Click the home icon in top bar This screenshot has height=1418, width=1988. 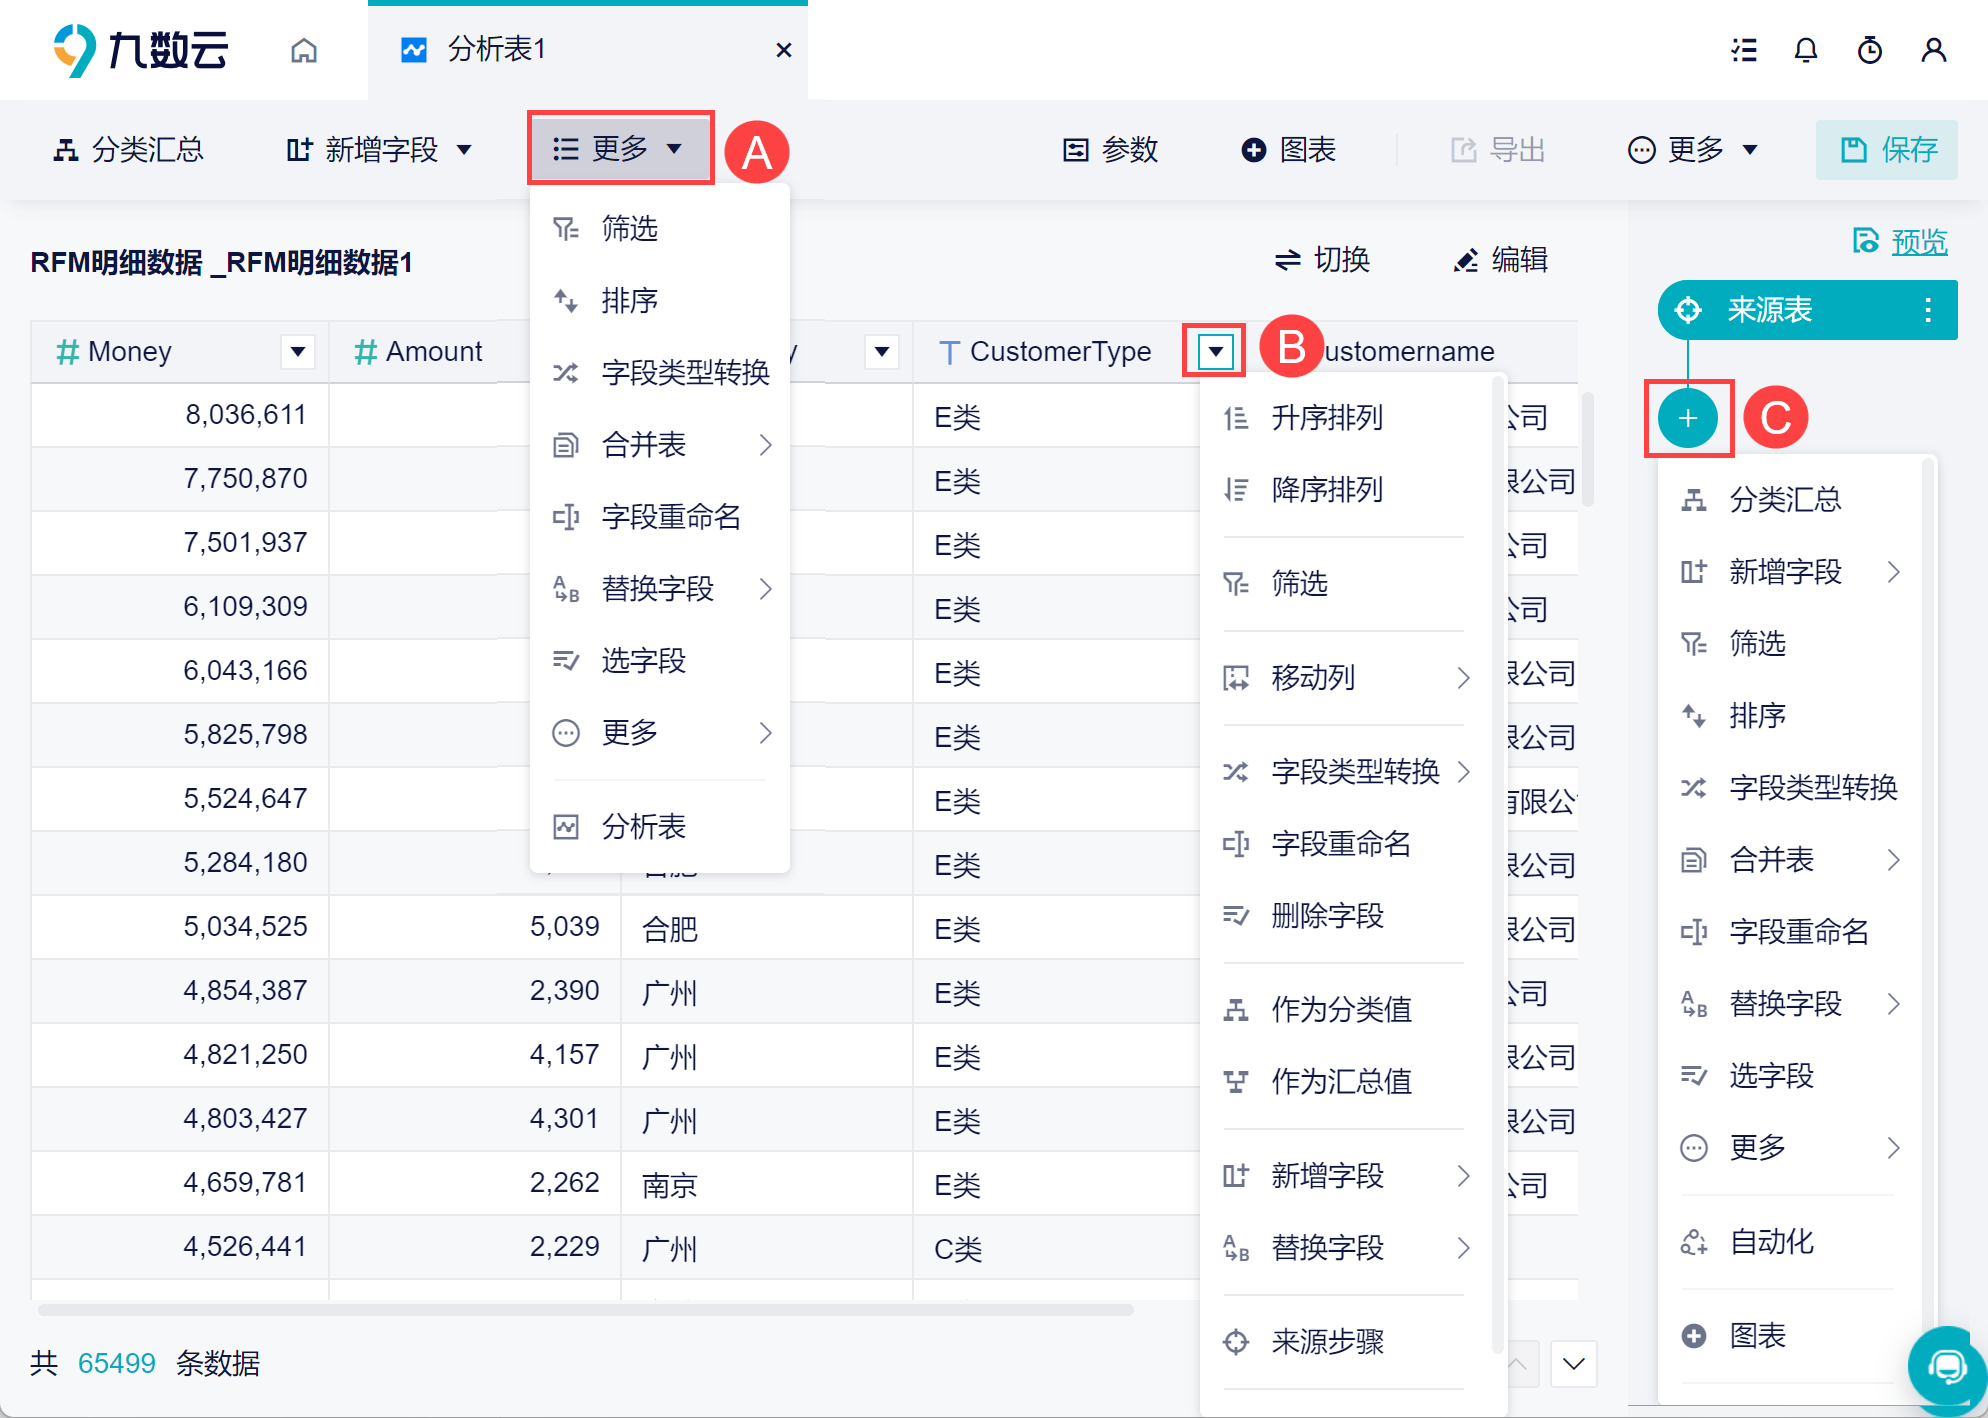pos(304,50)
